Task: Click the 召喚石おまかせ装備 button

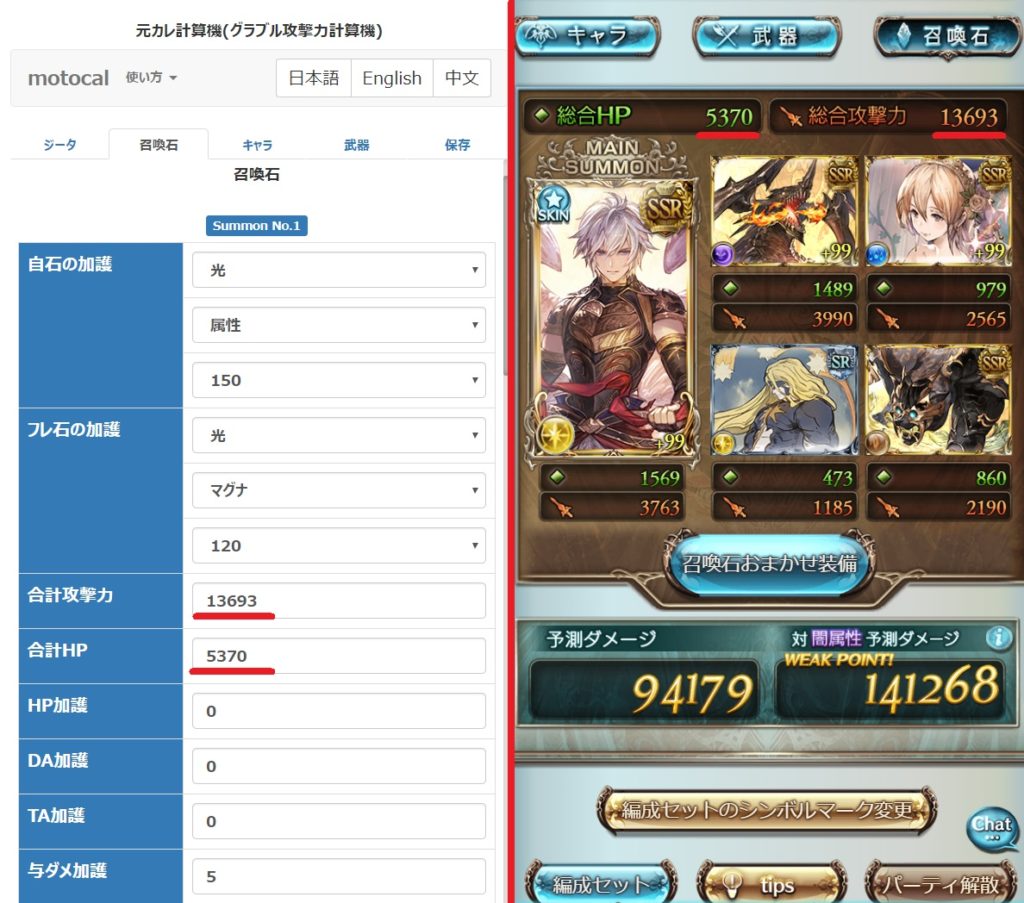Action: 769,563
